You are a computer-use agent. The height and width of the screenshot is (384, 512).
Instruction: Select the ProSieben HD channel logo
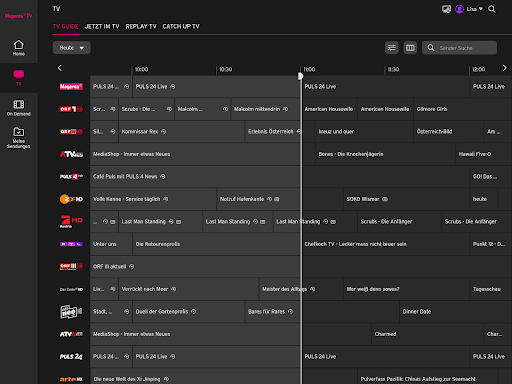pyautogui.click(x=71, y=222)
